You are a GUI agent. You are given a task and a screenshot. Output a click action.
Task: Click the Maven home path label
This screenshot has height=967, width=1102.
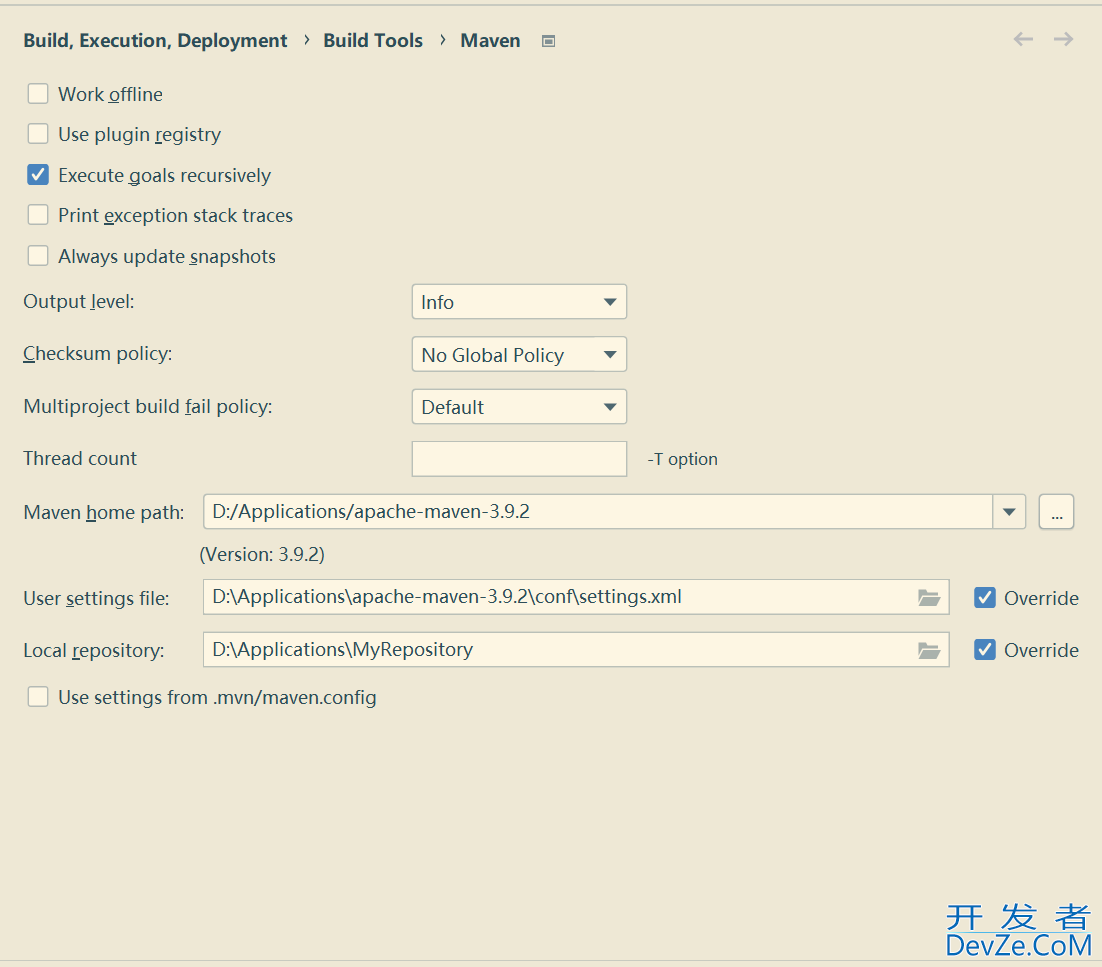click(x=104, y=512)
